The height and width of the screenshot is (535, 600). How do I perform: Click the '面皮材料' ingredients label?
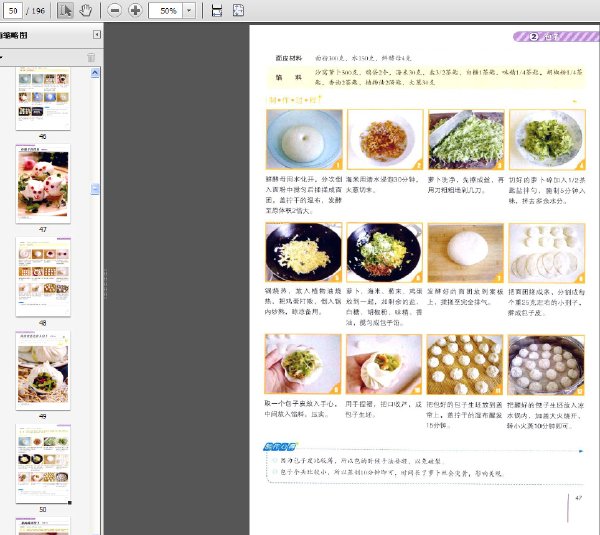click(x=289, y=58)
